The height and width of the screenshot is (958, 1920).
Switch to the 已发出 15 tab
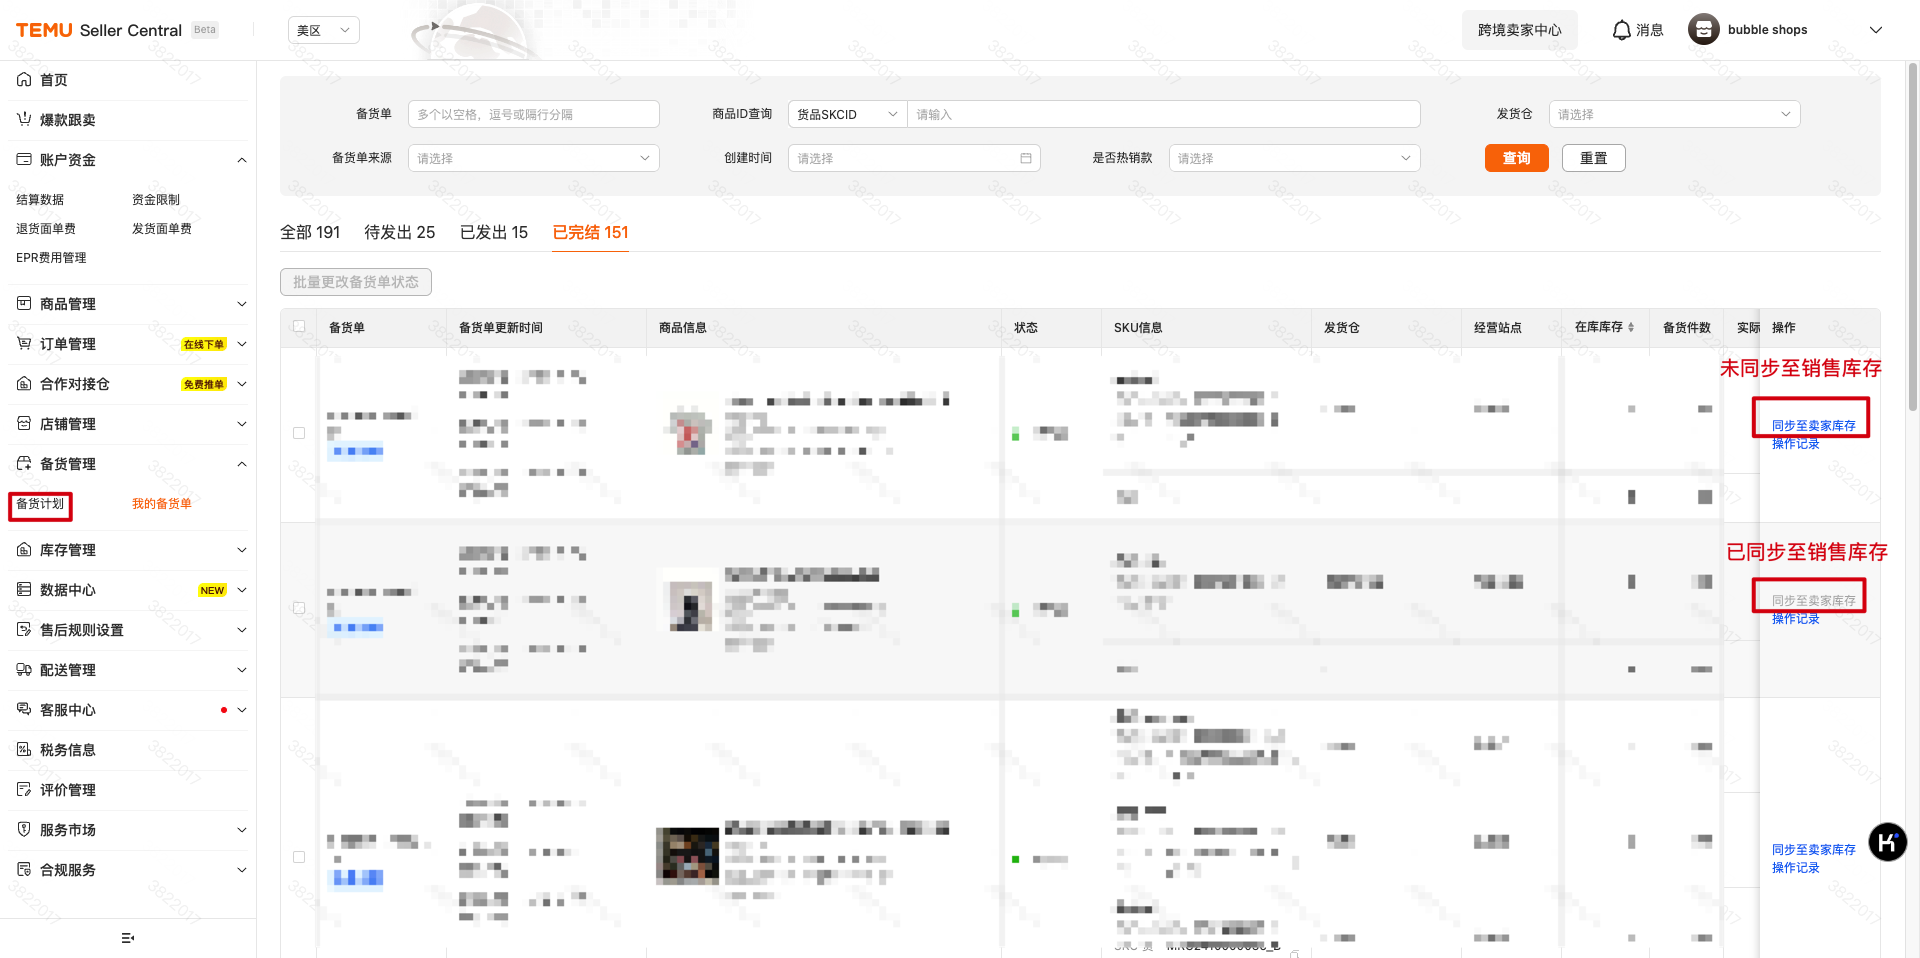point(493,232)
